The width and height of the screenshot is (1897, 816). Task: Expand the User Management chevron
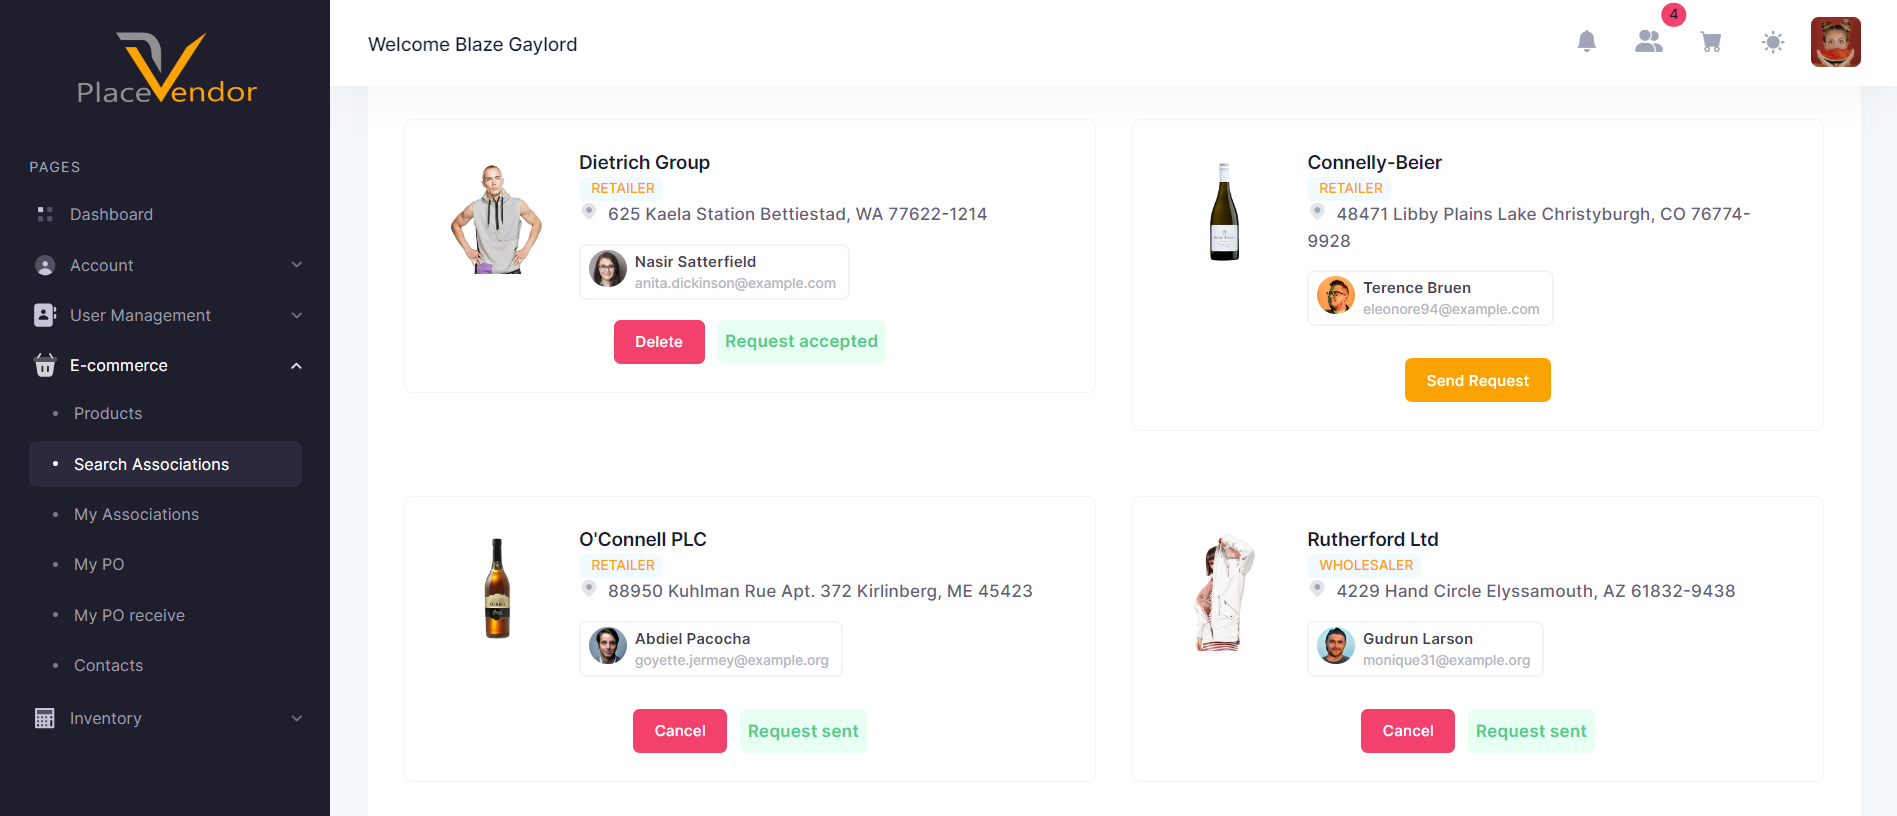pyautogui.click(x=296, y=315)
